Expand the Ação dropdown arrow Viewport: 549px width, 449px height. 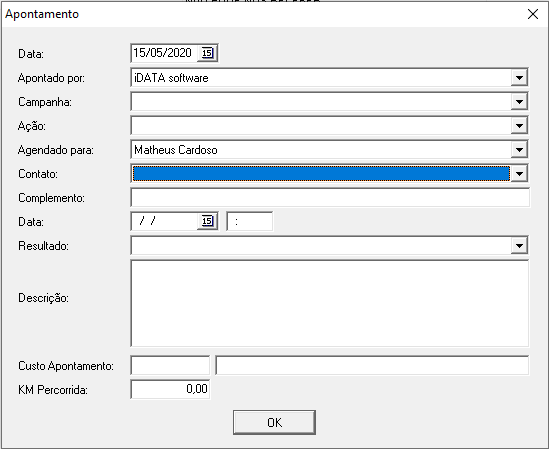click(x=519, y=126)
